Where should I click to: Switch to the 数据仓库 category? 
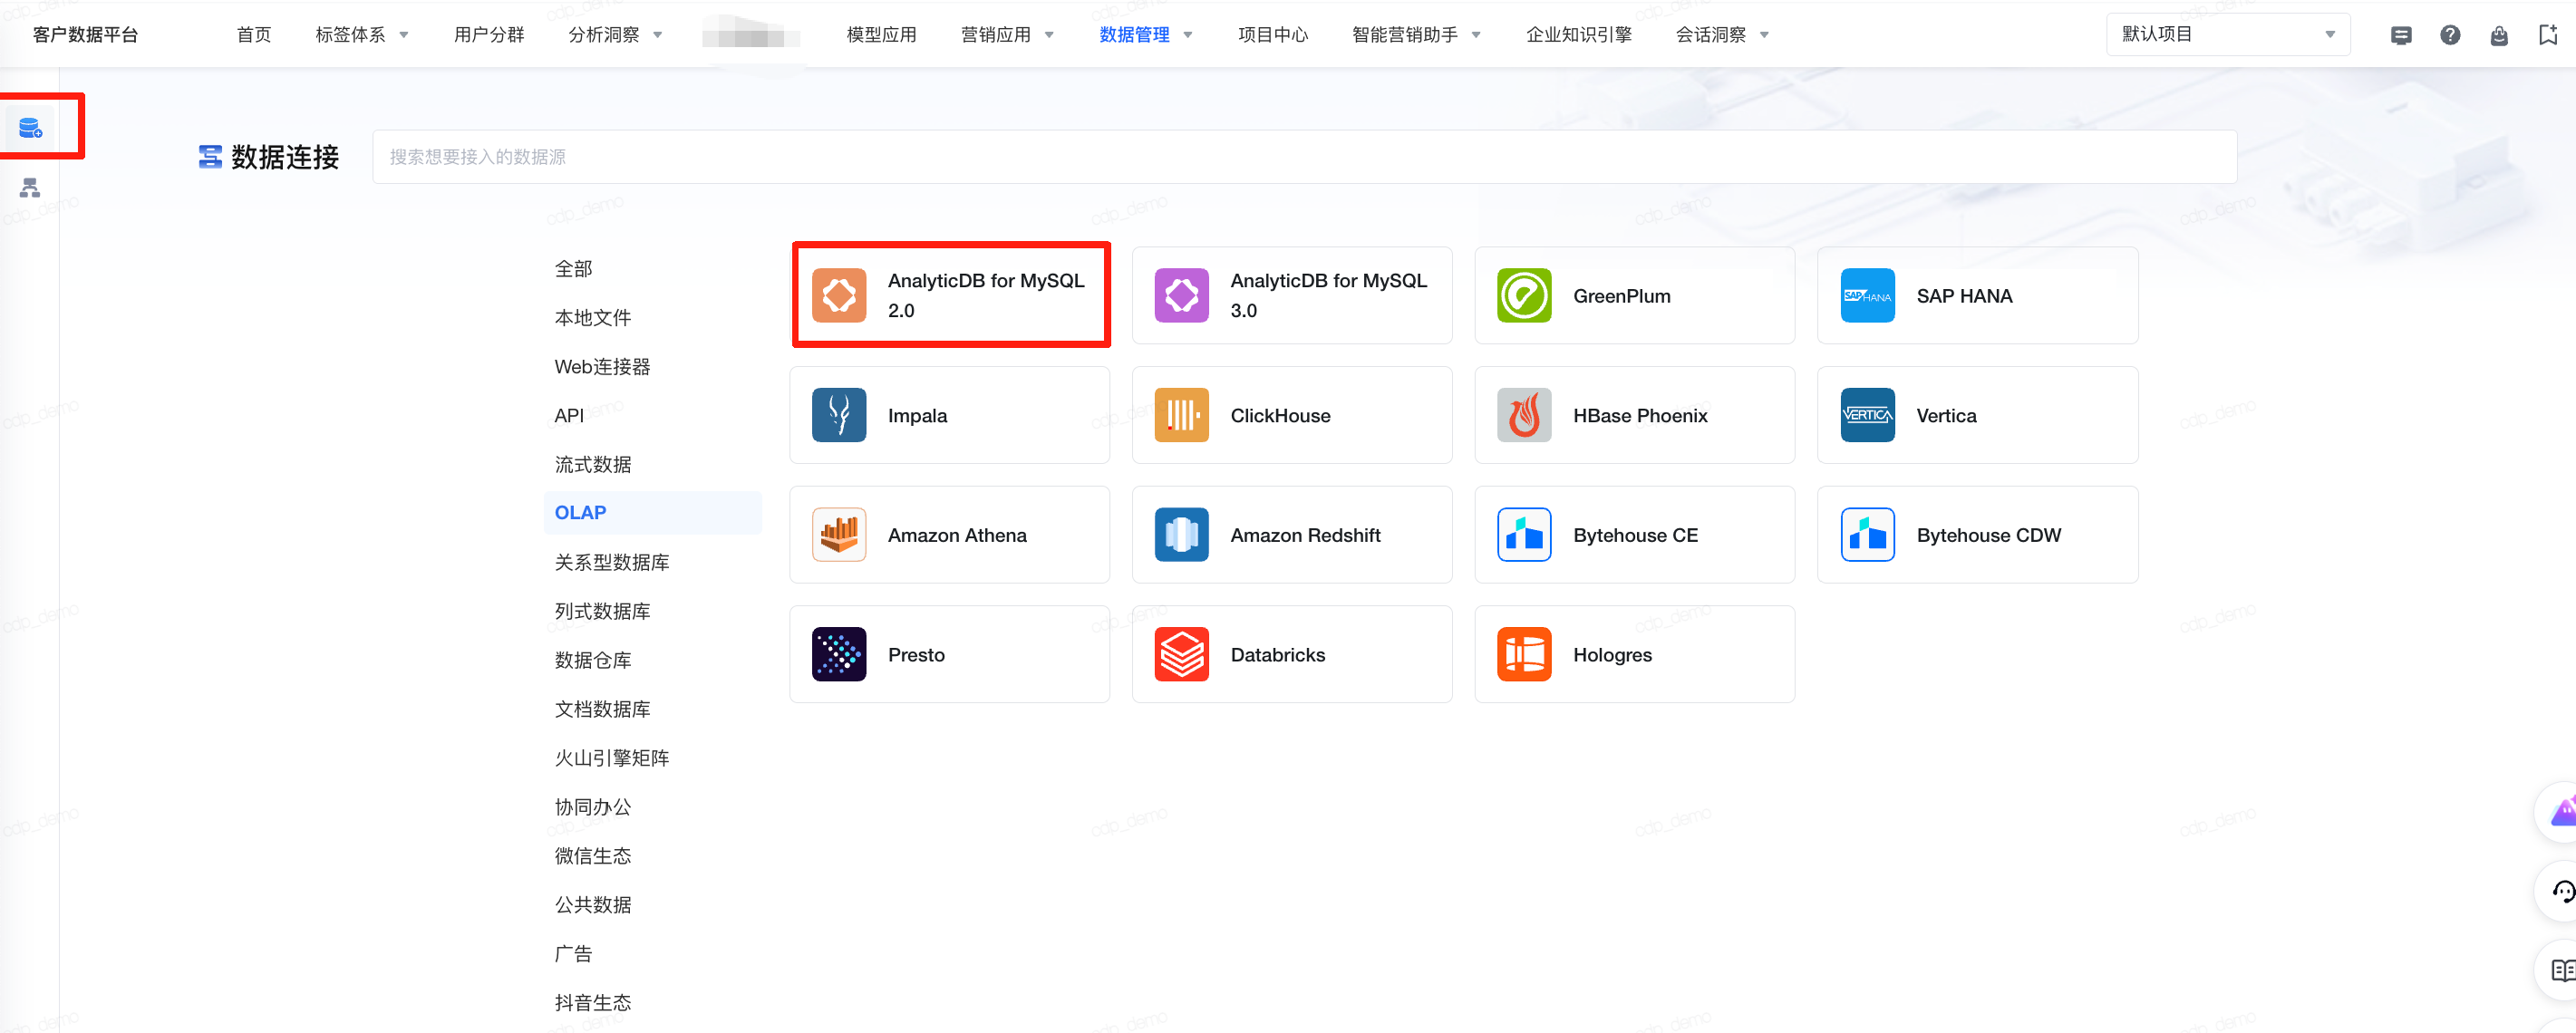click(x=592, y=660)
